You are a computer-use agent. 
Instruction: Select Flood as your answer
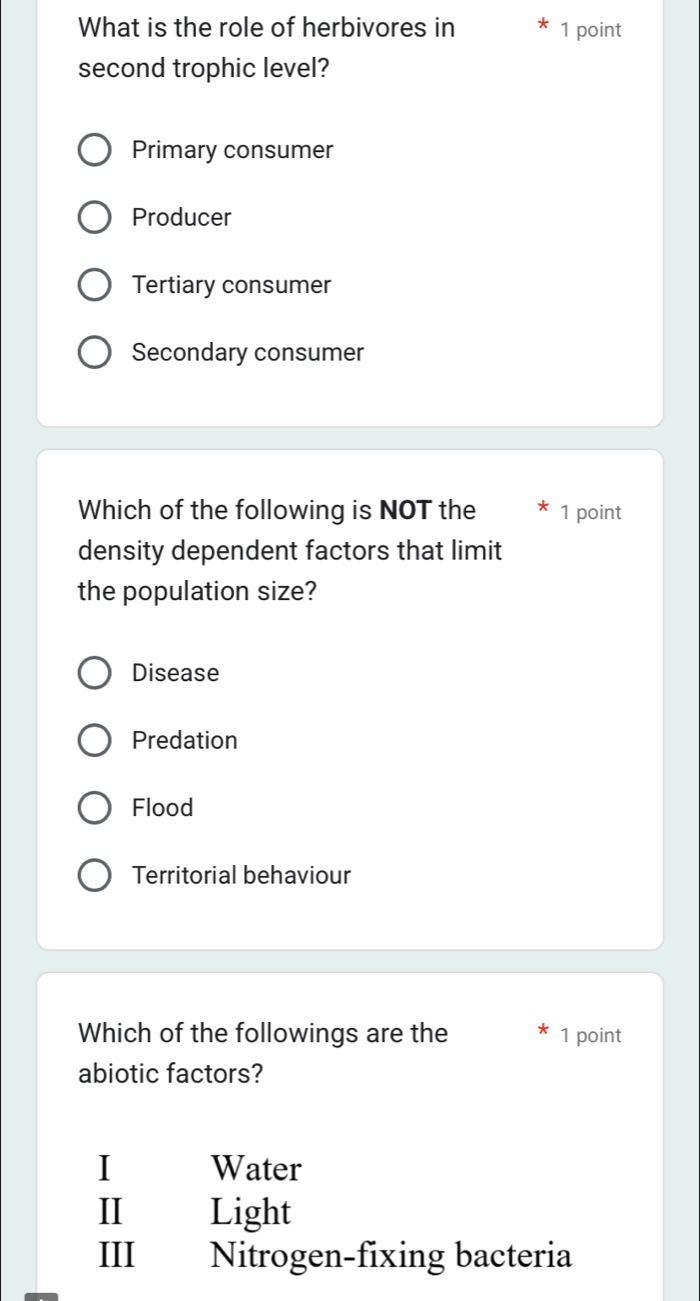94,807
